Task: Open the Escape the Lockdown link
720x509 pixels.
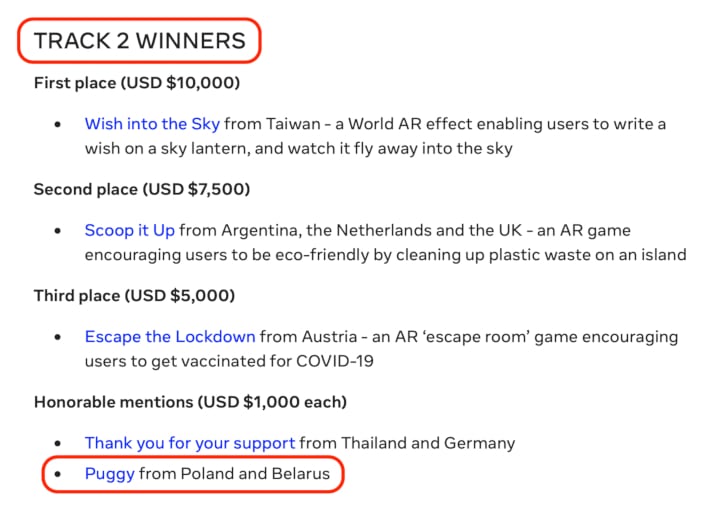Action: coord(169,336)
